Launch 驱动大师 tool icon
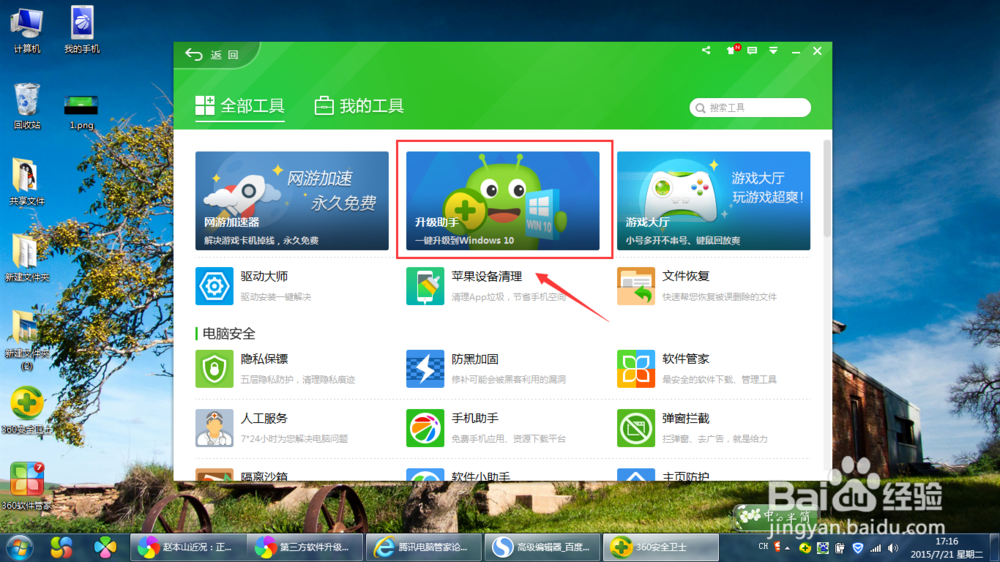This screenshot has height=562, width=1000. click(214, 286)
